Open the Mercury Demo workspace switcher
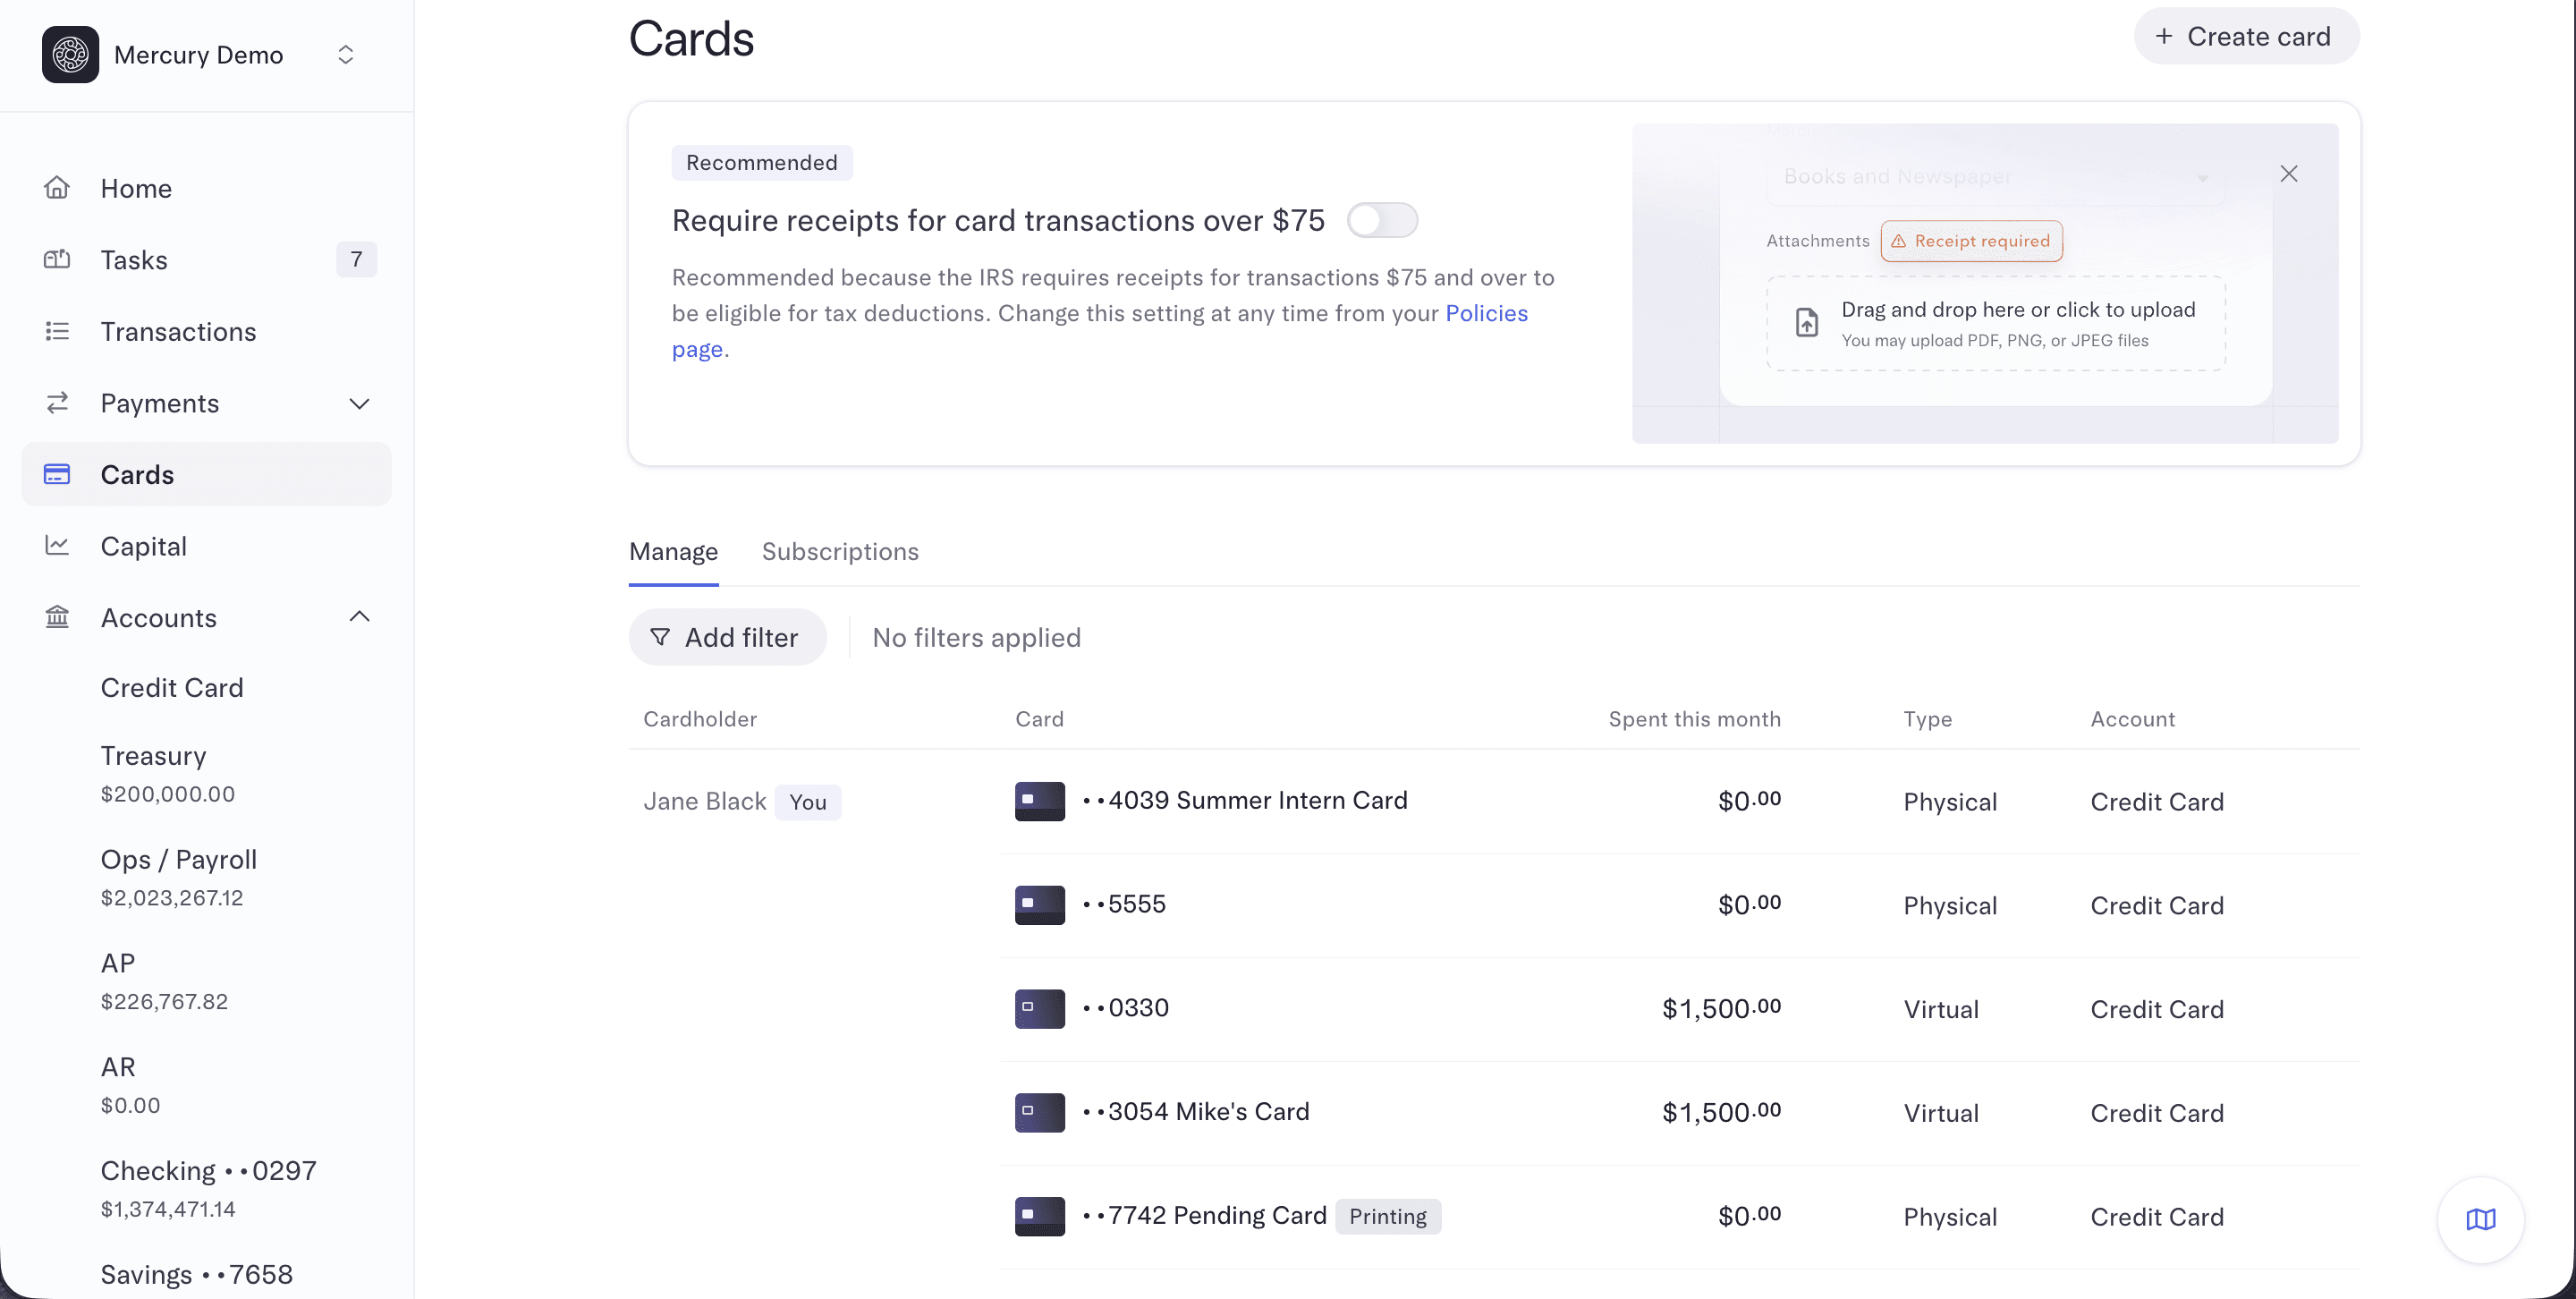 [x=345, y=54]
